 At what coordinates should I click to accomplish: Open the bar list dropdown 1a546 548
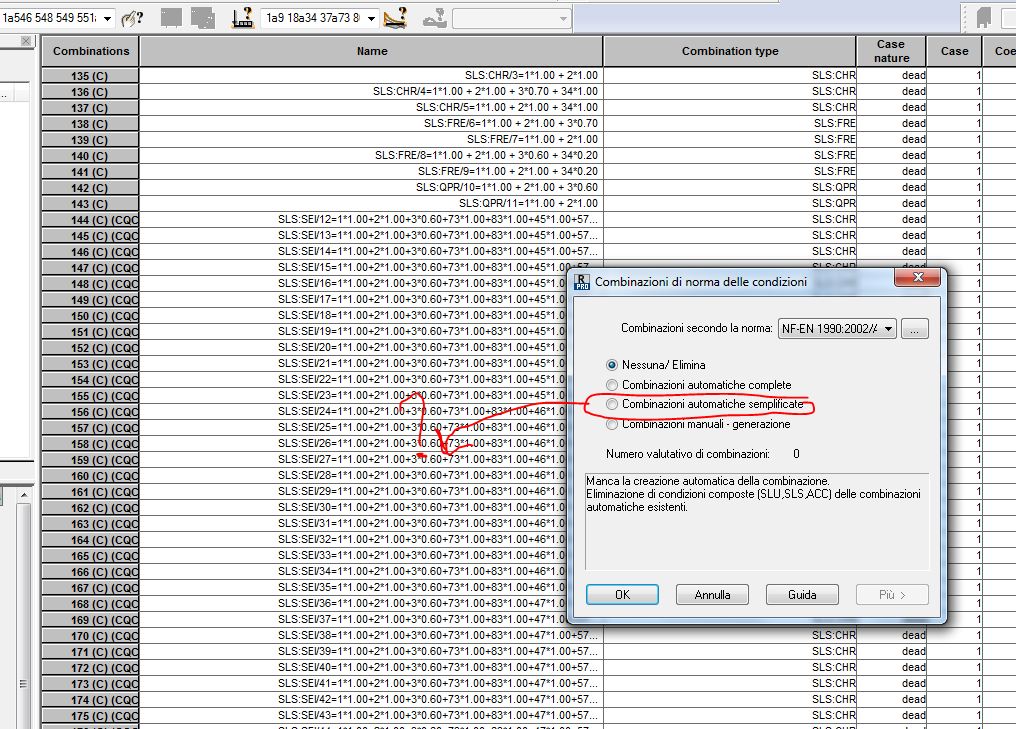point(108,18)
